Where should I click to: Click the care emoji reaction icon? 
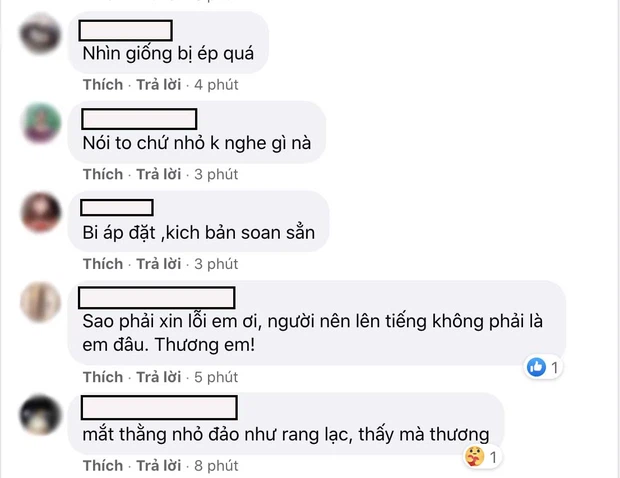(x=474, y=457)
